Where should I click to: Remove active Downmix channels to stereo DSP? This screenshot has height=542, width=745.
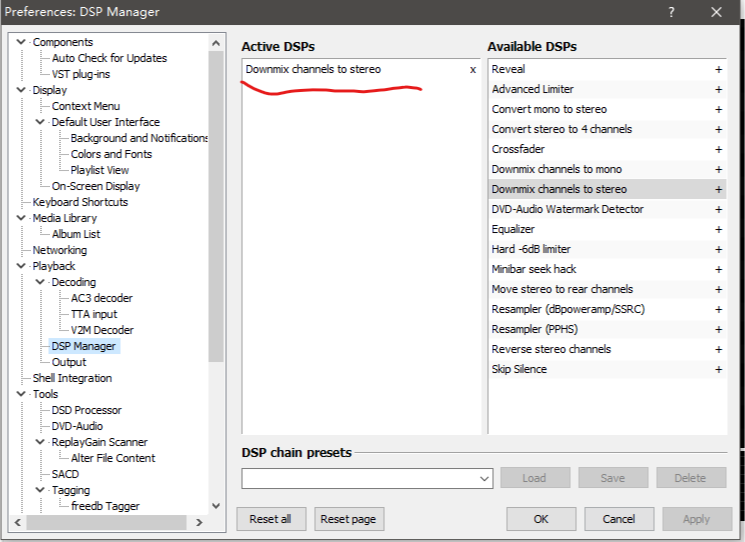473,70
